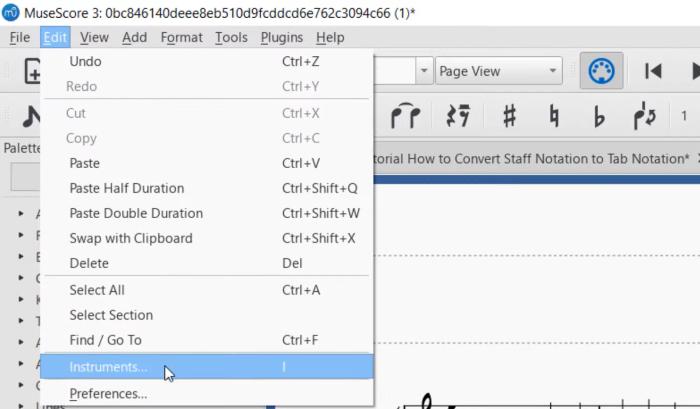This screenshot has height=409, width=700.
Task: Open the zoom level dropdown arrow
Action: click(x=423, y=71)
